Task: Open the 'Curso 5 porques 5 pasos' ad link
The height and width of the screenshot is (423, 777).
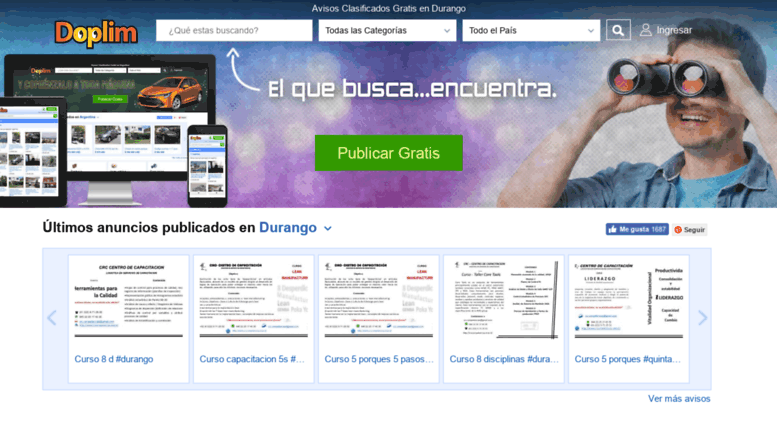Action: [379, 359]
